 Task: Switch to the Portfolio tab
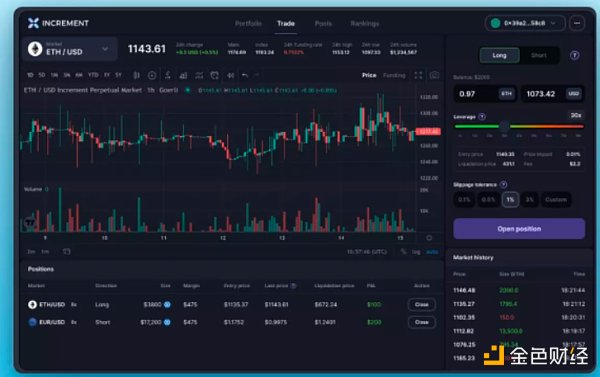point(248,24)
